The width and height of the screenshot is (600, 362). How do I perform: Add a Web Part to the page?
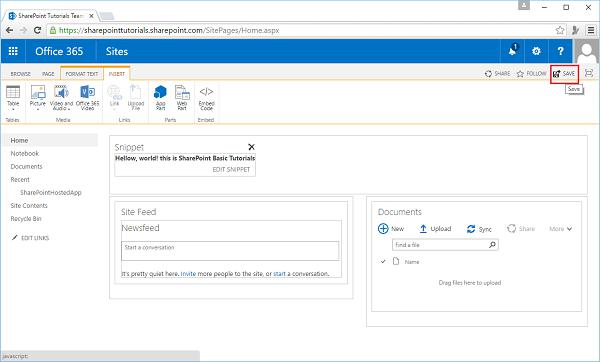coord(182,98)
